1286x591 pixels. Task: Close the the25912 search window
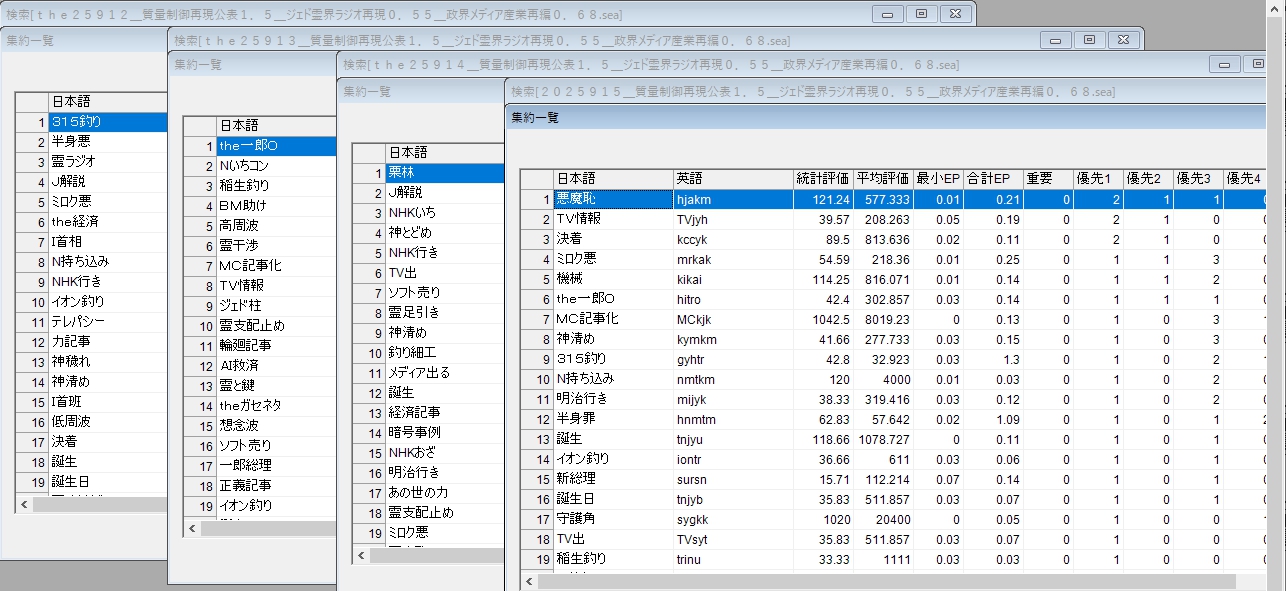(955, 14)
